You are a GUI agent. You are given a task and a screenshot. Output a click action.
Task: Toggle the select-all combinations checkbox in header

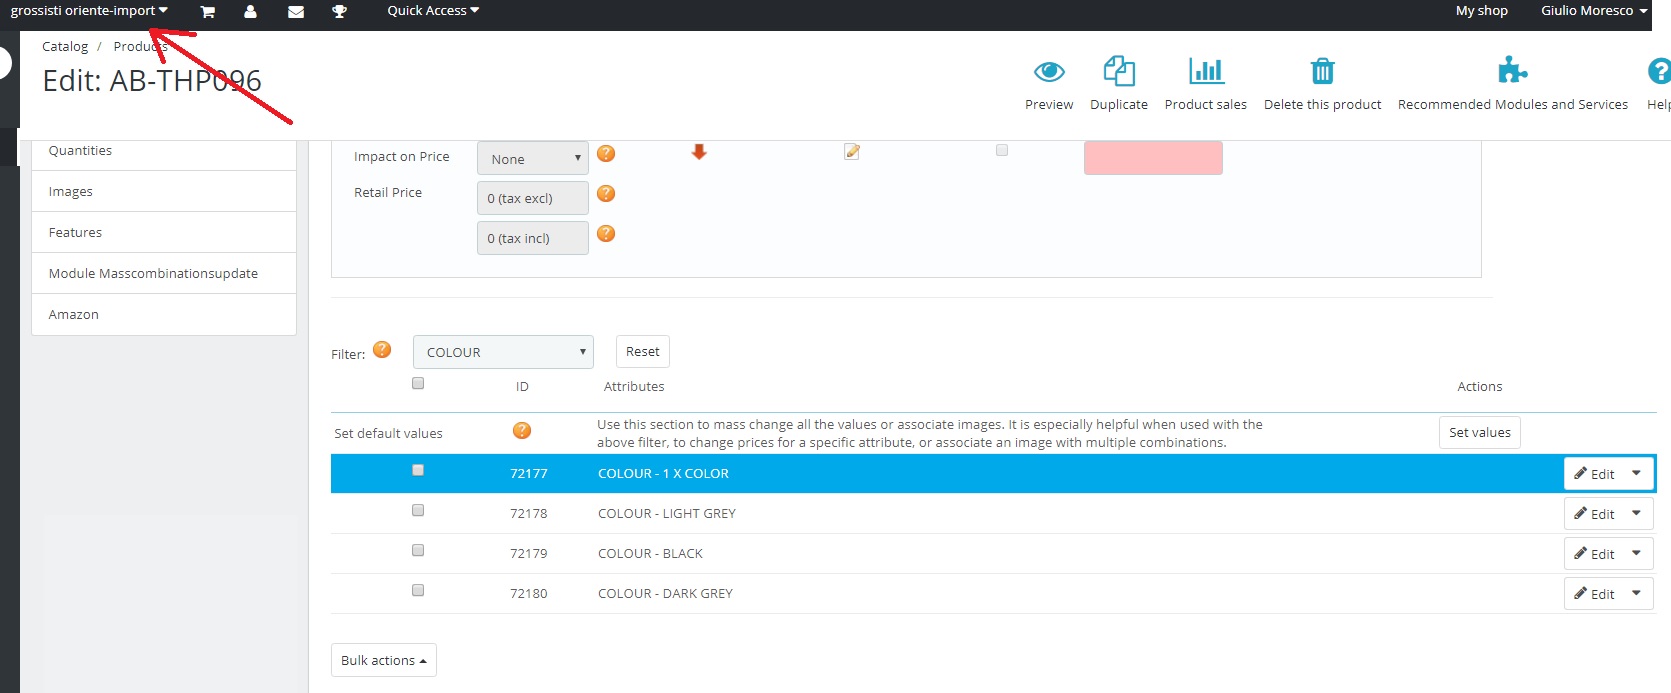(x=418, y=383)
